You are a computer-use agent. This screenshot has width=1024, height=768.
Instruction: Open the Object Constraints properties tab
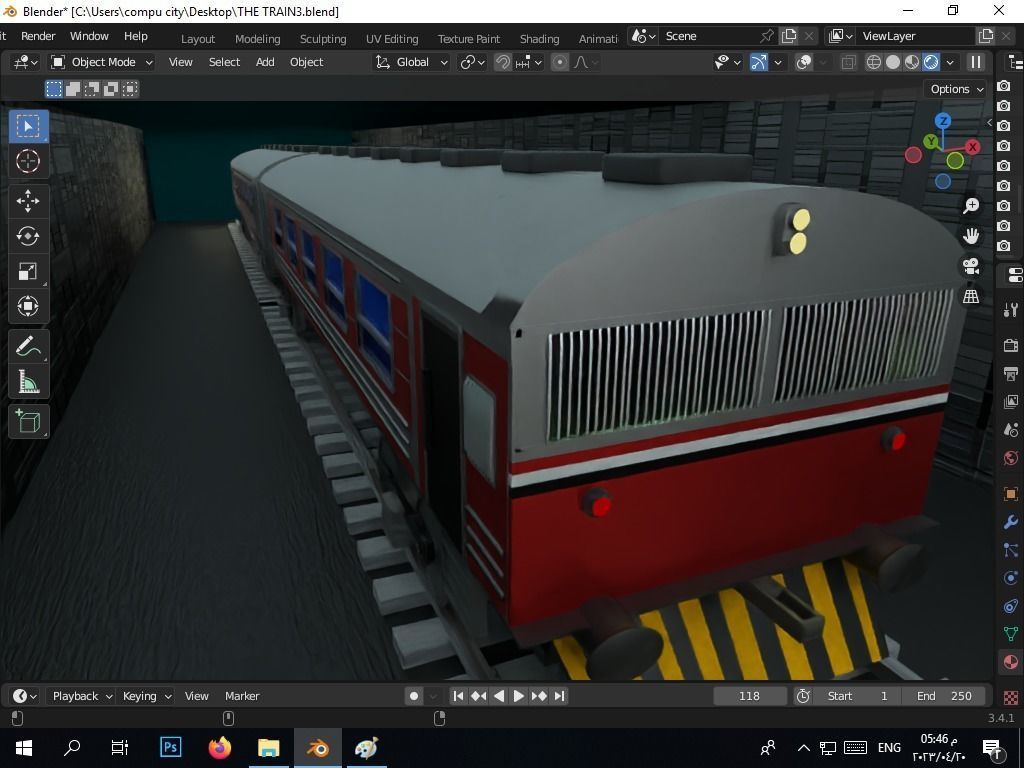1011,606
